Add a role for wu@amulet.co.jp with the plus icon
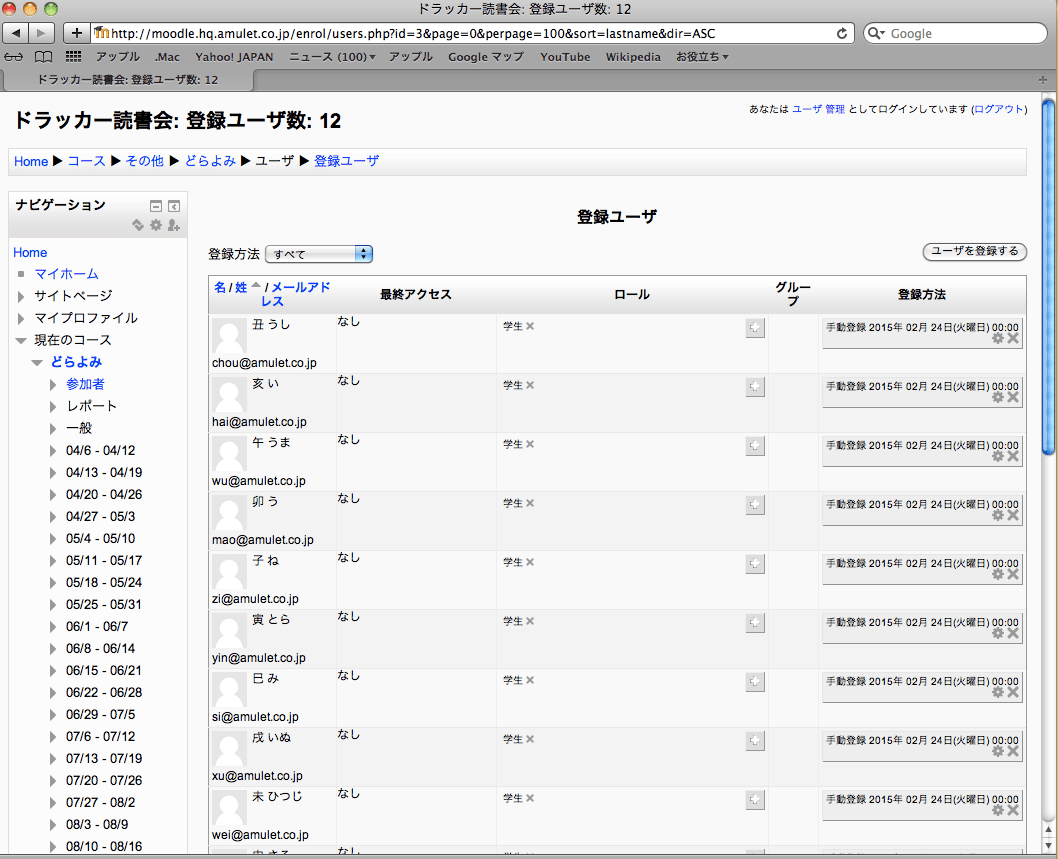 755,446
